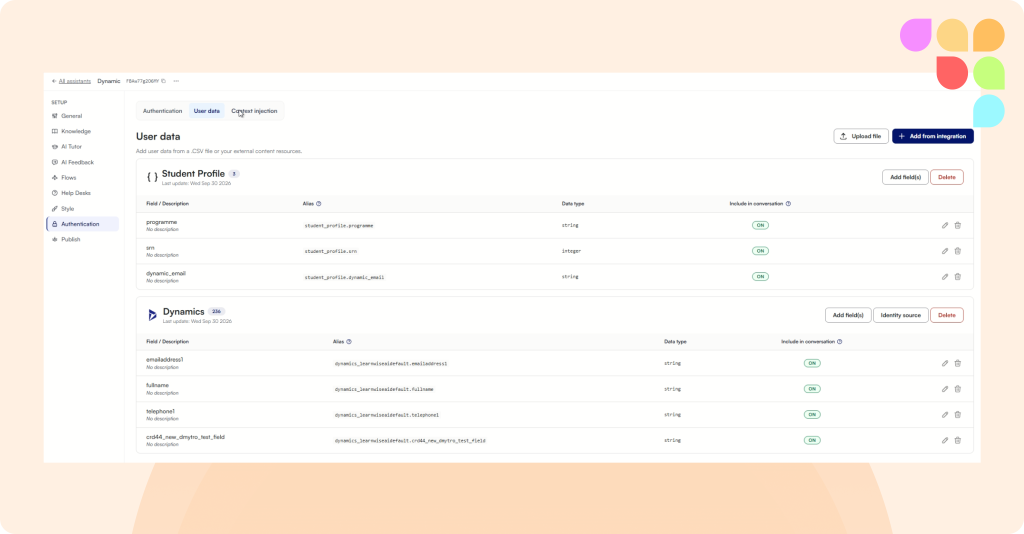Click the Alias help icon in Student Profile
The width and height of the screenshot is (1024, 534).
tap(319, 204)
